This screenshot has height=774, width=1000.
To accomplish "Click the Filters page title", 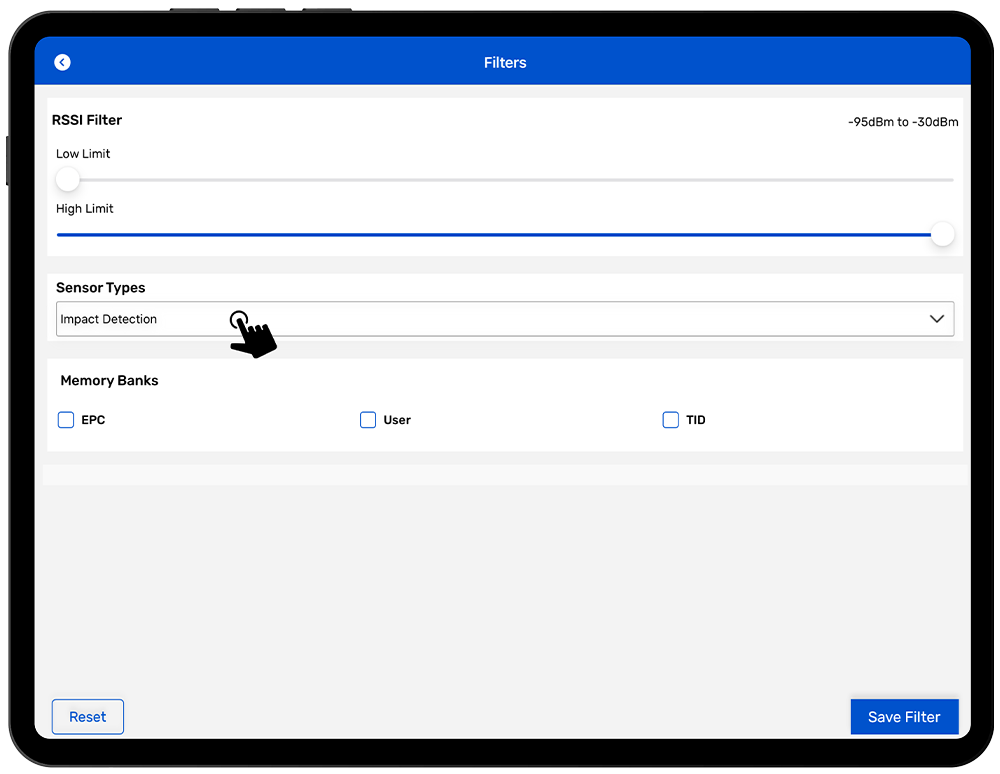I will (505, 63).
